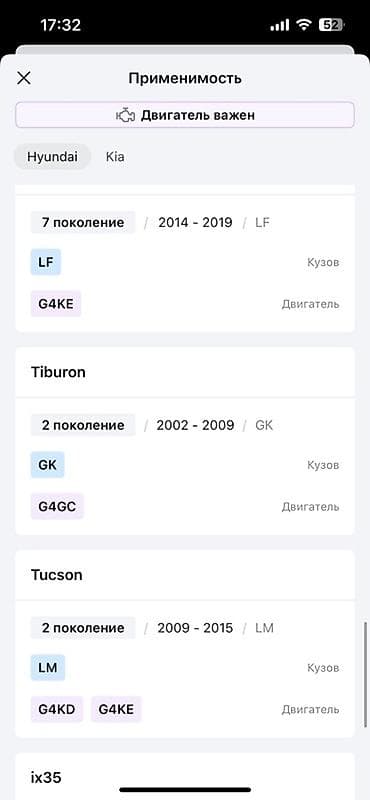Image resolution: width=370 pixels, height=800 pixels.
Task: Close the Применимость sheet with X
Action: (x=24, y=78)
